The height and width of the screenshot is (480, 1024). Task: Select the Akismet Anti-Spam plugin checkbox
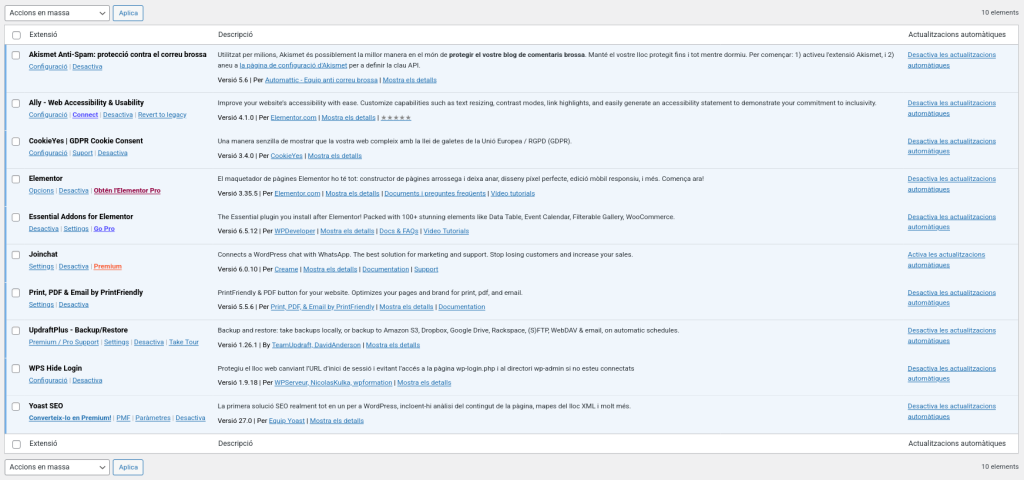click(x=16, y=55)
